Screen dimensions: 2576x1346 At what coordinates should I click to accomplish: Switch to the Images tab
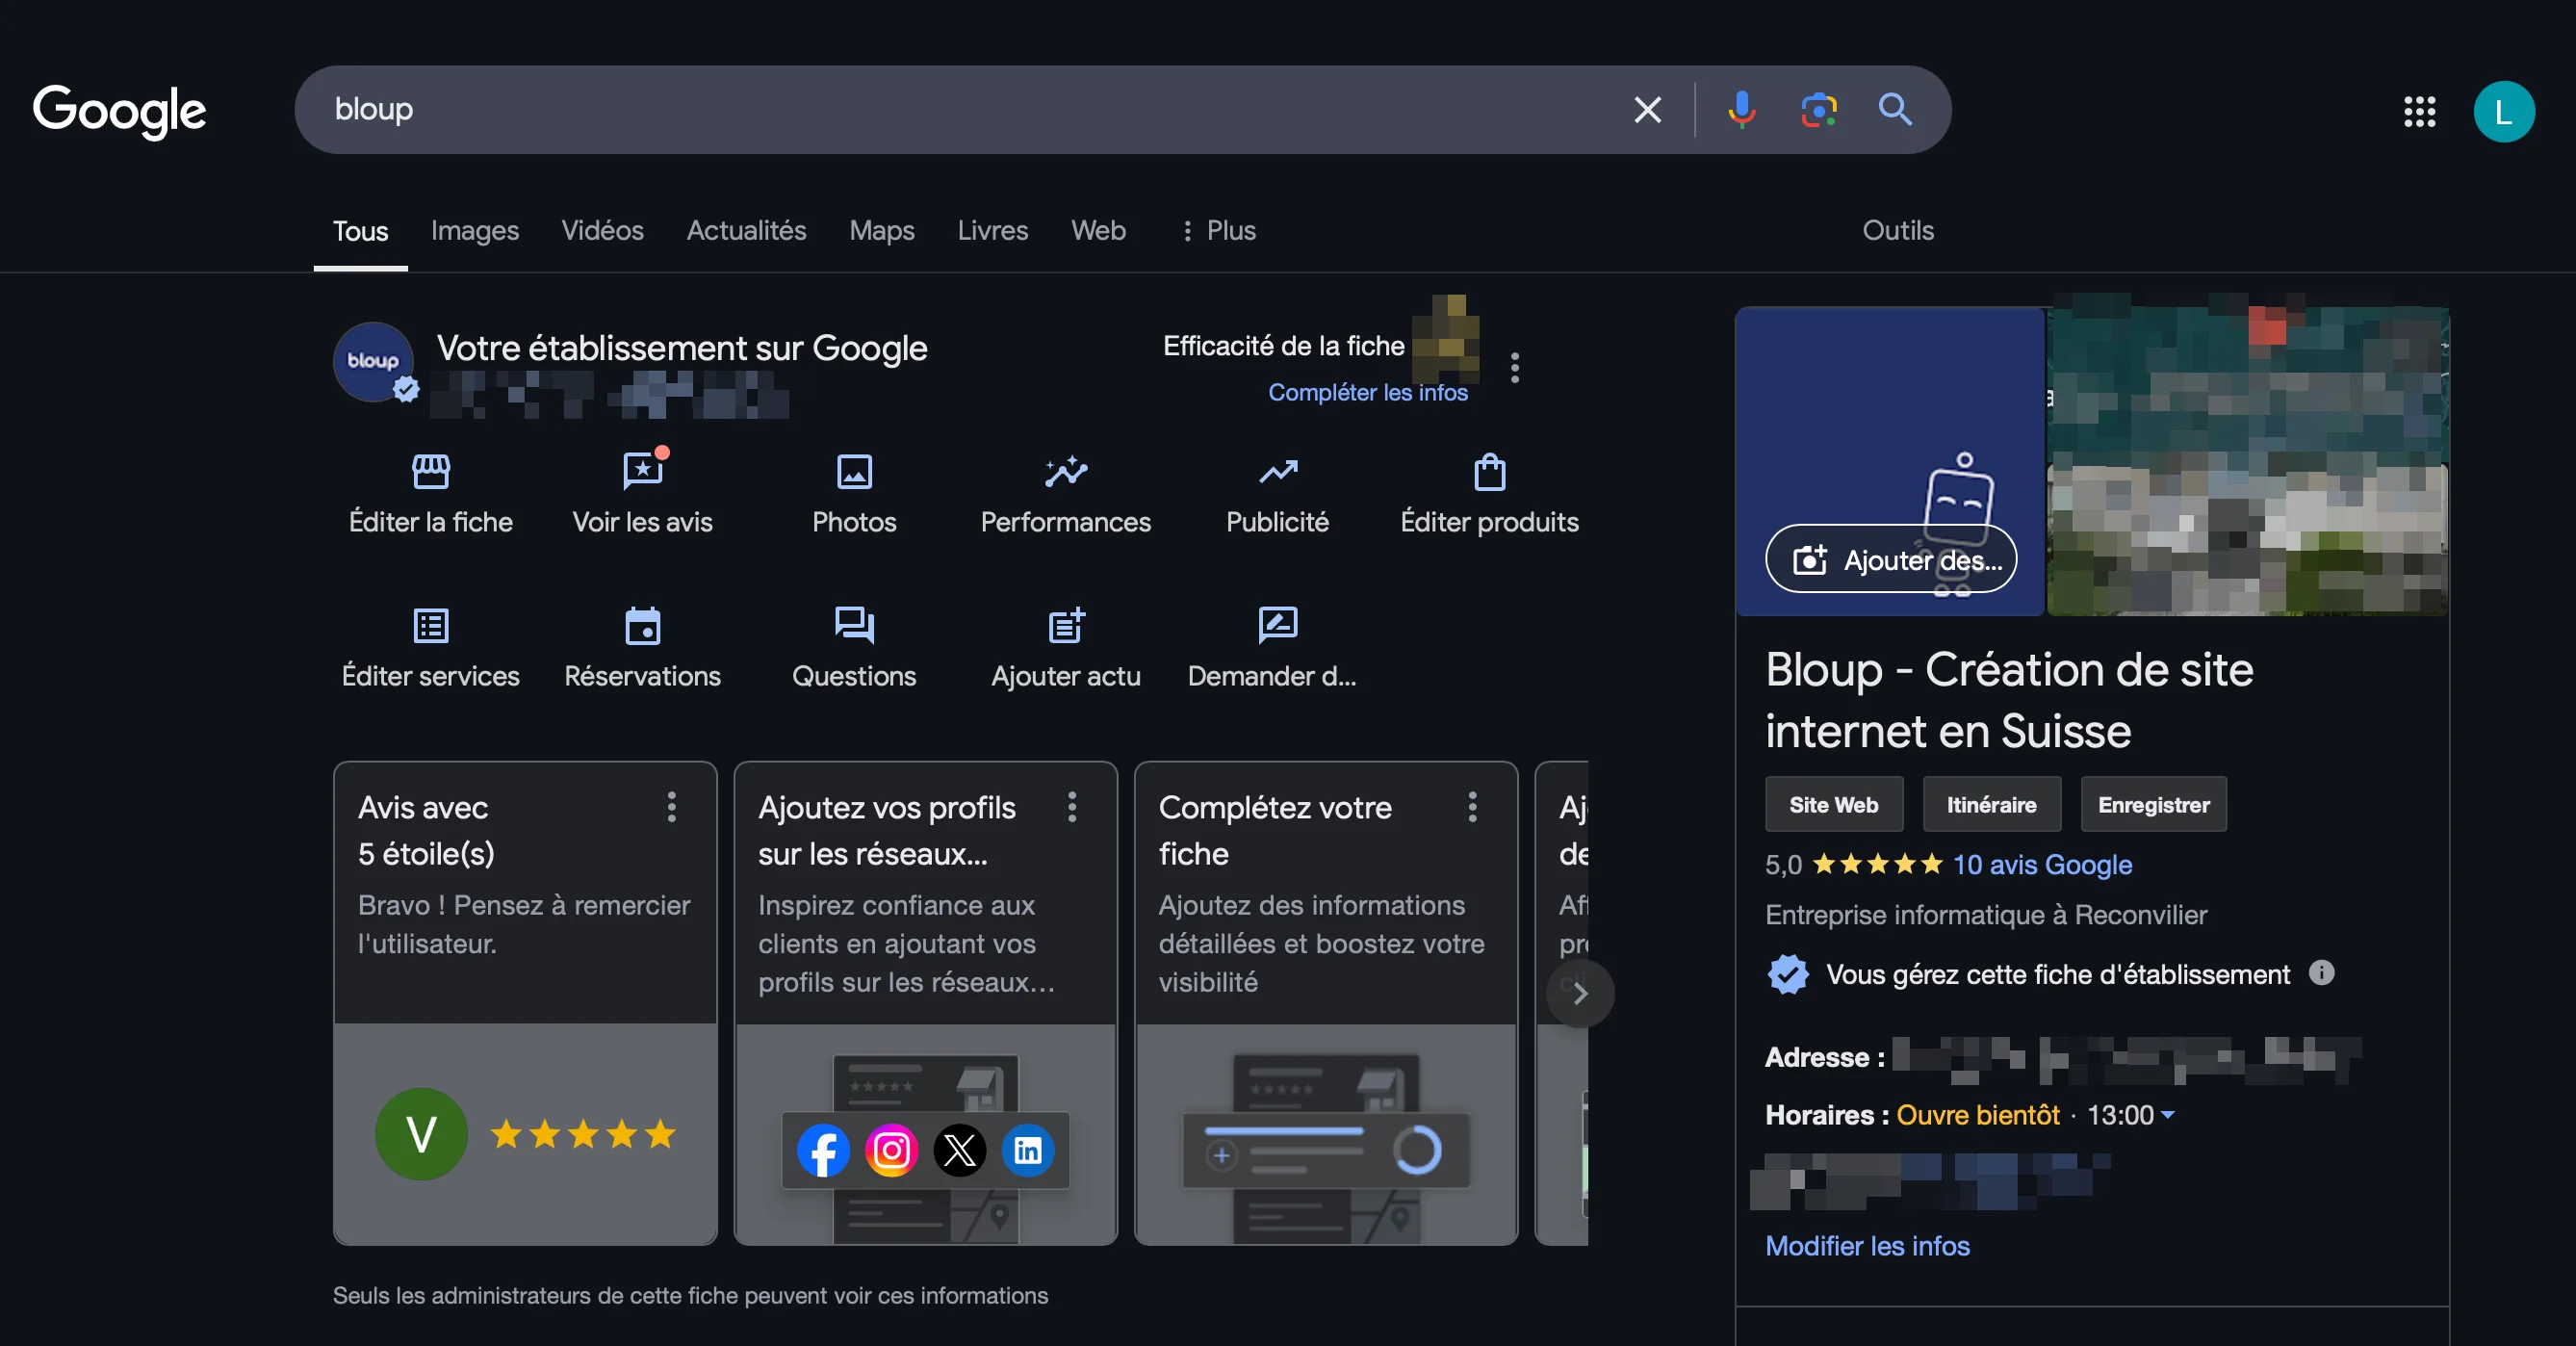(474, 231)
